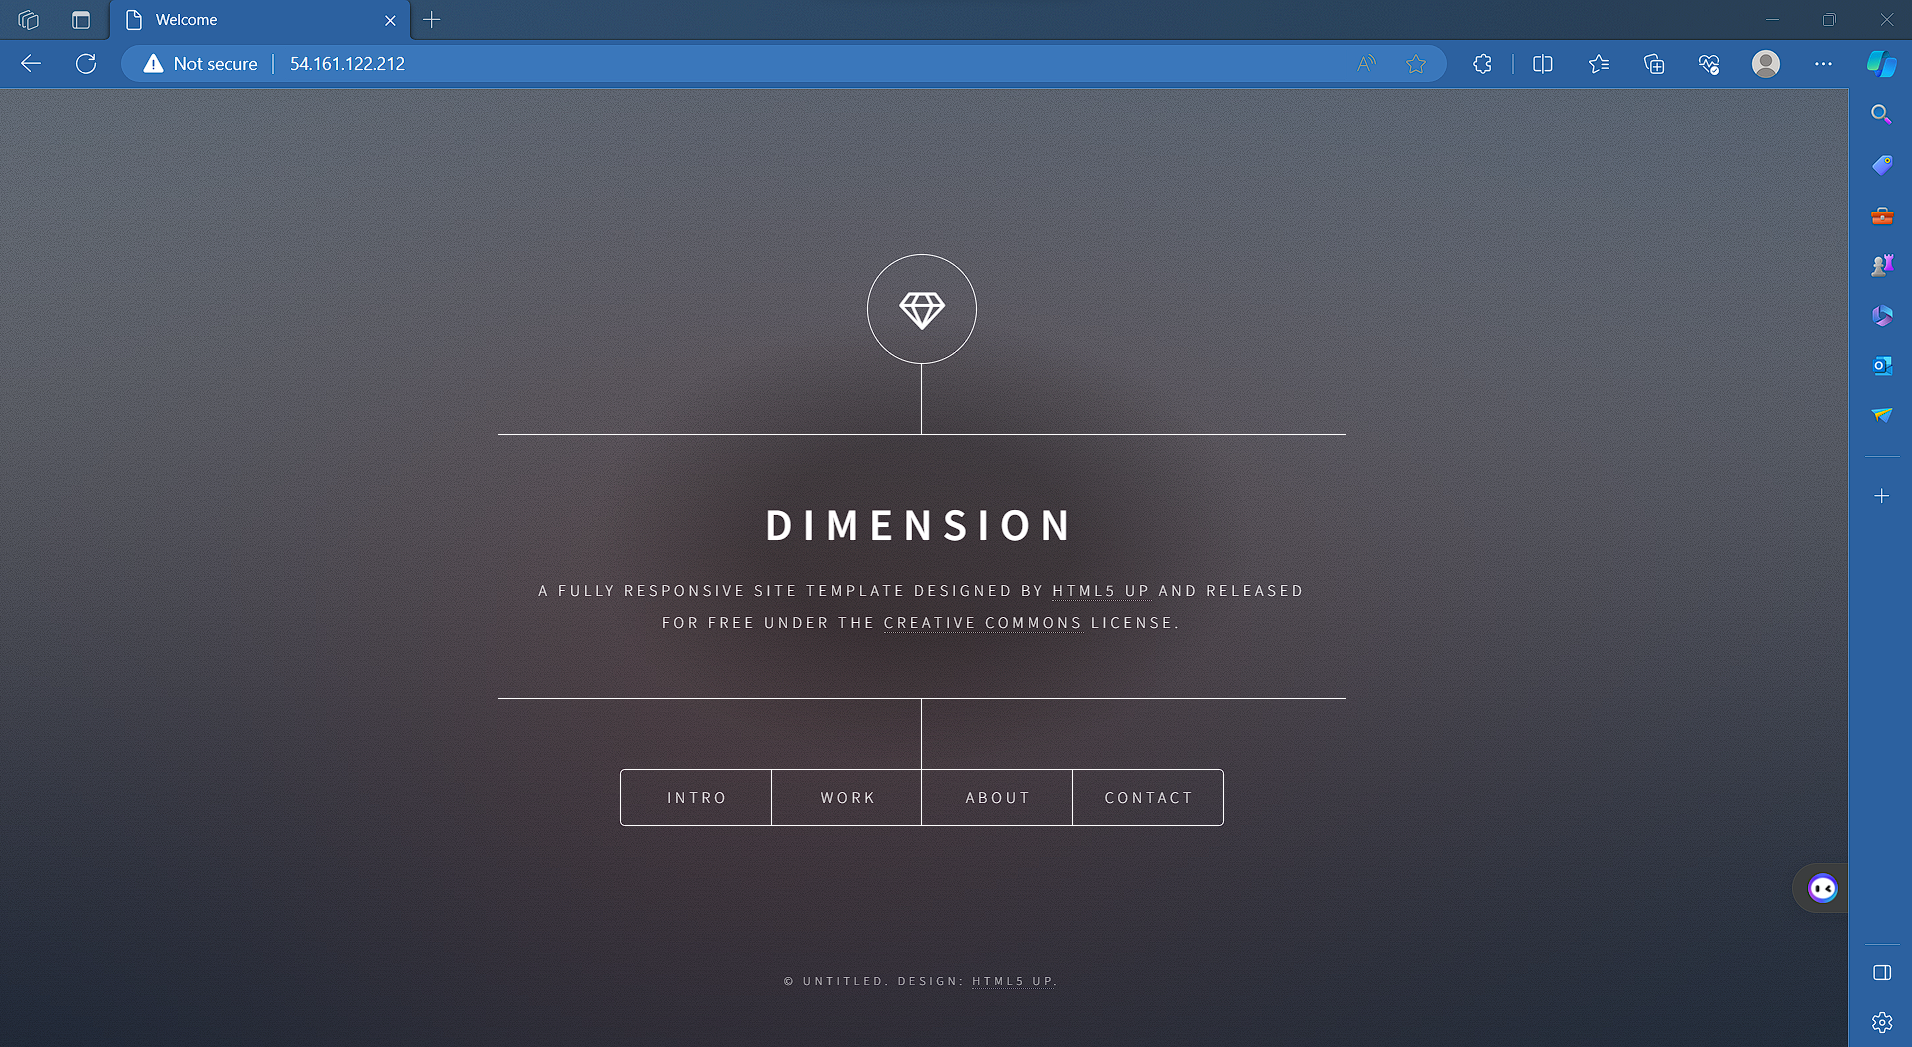Open the CONTACT navigation item
The height and width of the screenshot is (1047, 1912).
[1148, 797]
